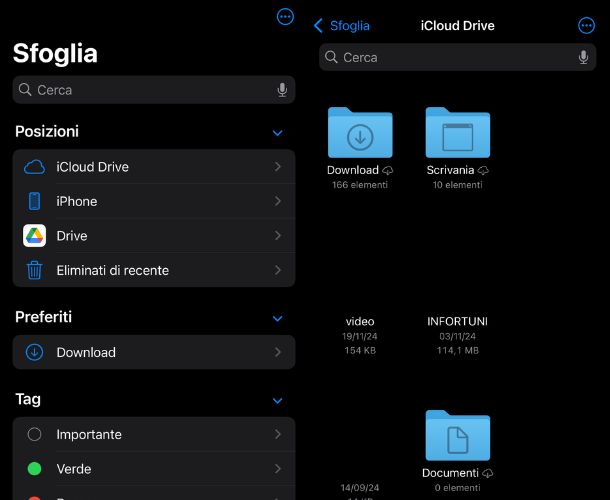Open iCloud Drive location
Screen dimensions: 610x500
click(x=154, y=167)
